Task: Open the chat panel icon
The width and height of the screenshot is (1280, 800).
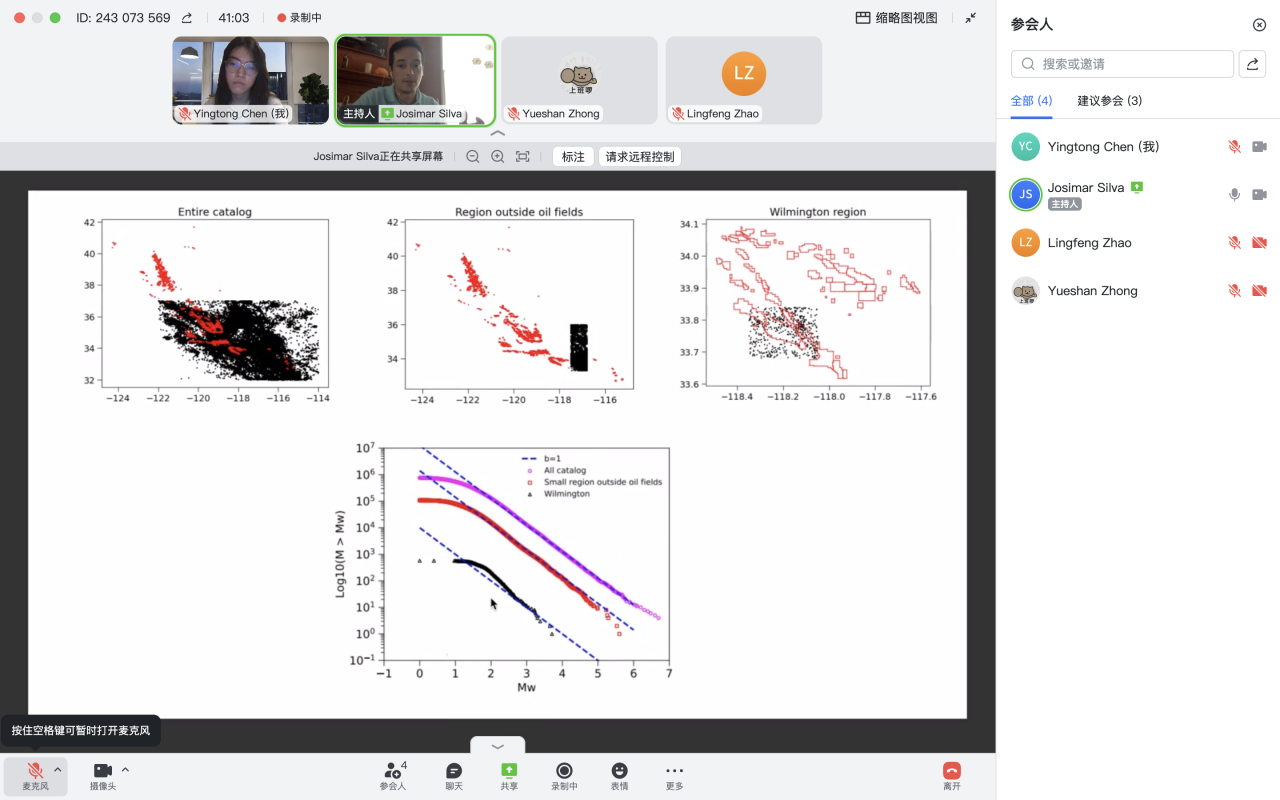Action: [454, 771]
